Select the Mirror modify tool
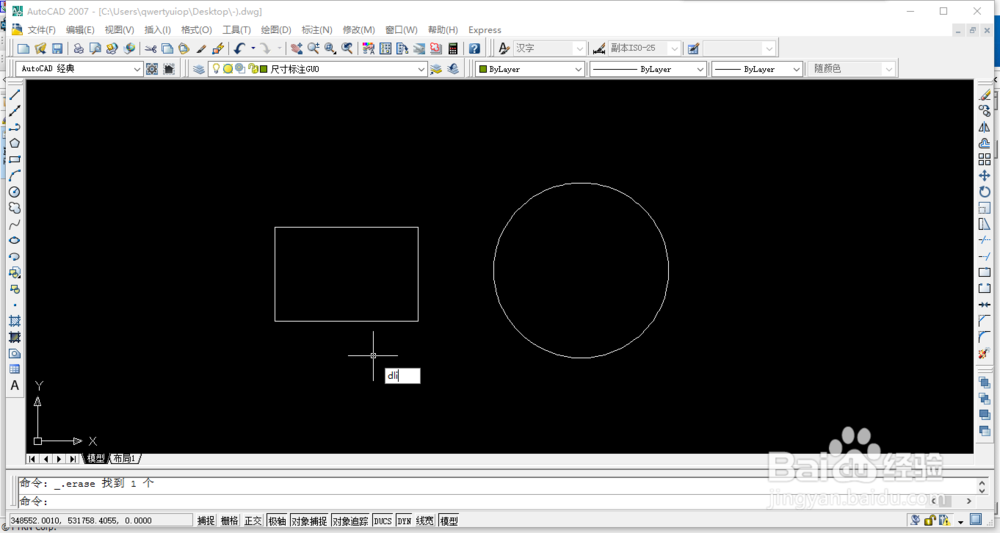Screen dimensions: 1000x533 (x=985, y=127)
